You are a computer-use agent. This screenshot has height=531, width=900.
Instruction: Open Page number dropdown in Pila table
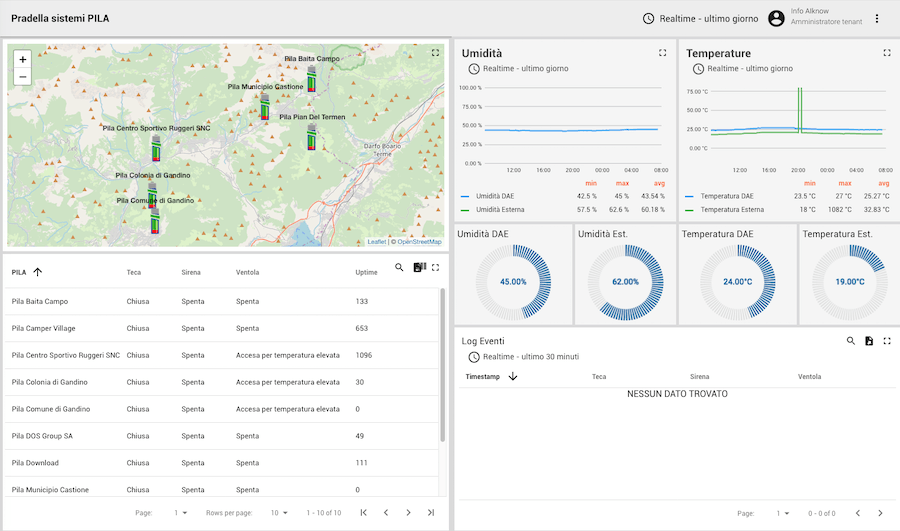click(x=181, y=513)
